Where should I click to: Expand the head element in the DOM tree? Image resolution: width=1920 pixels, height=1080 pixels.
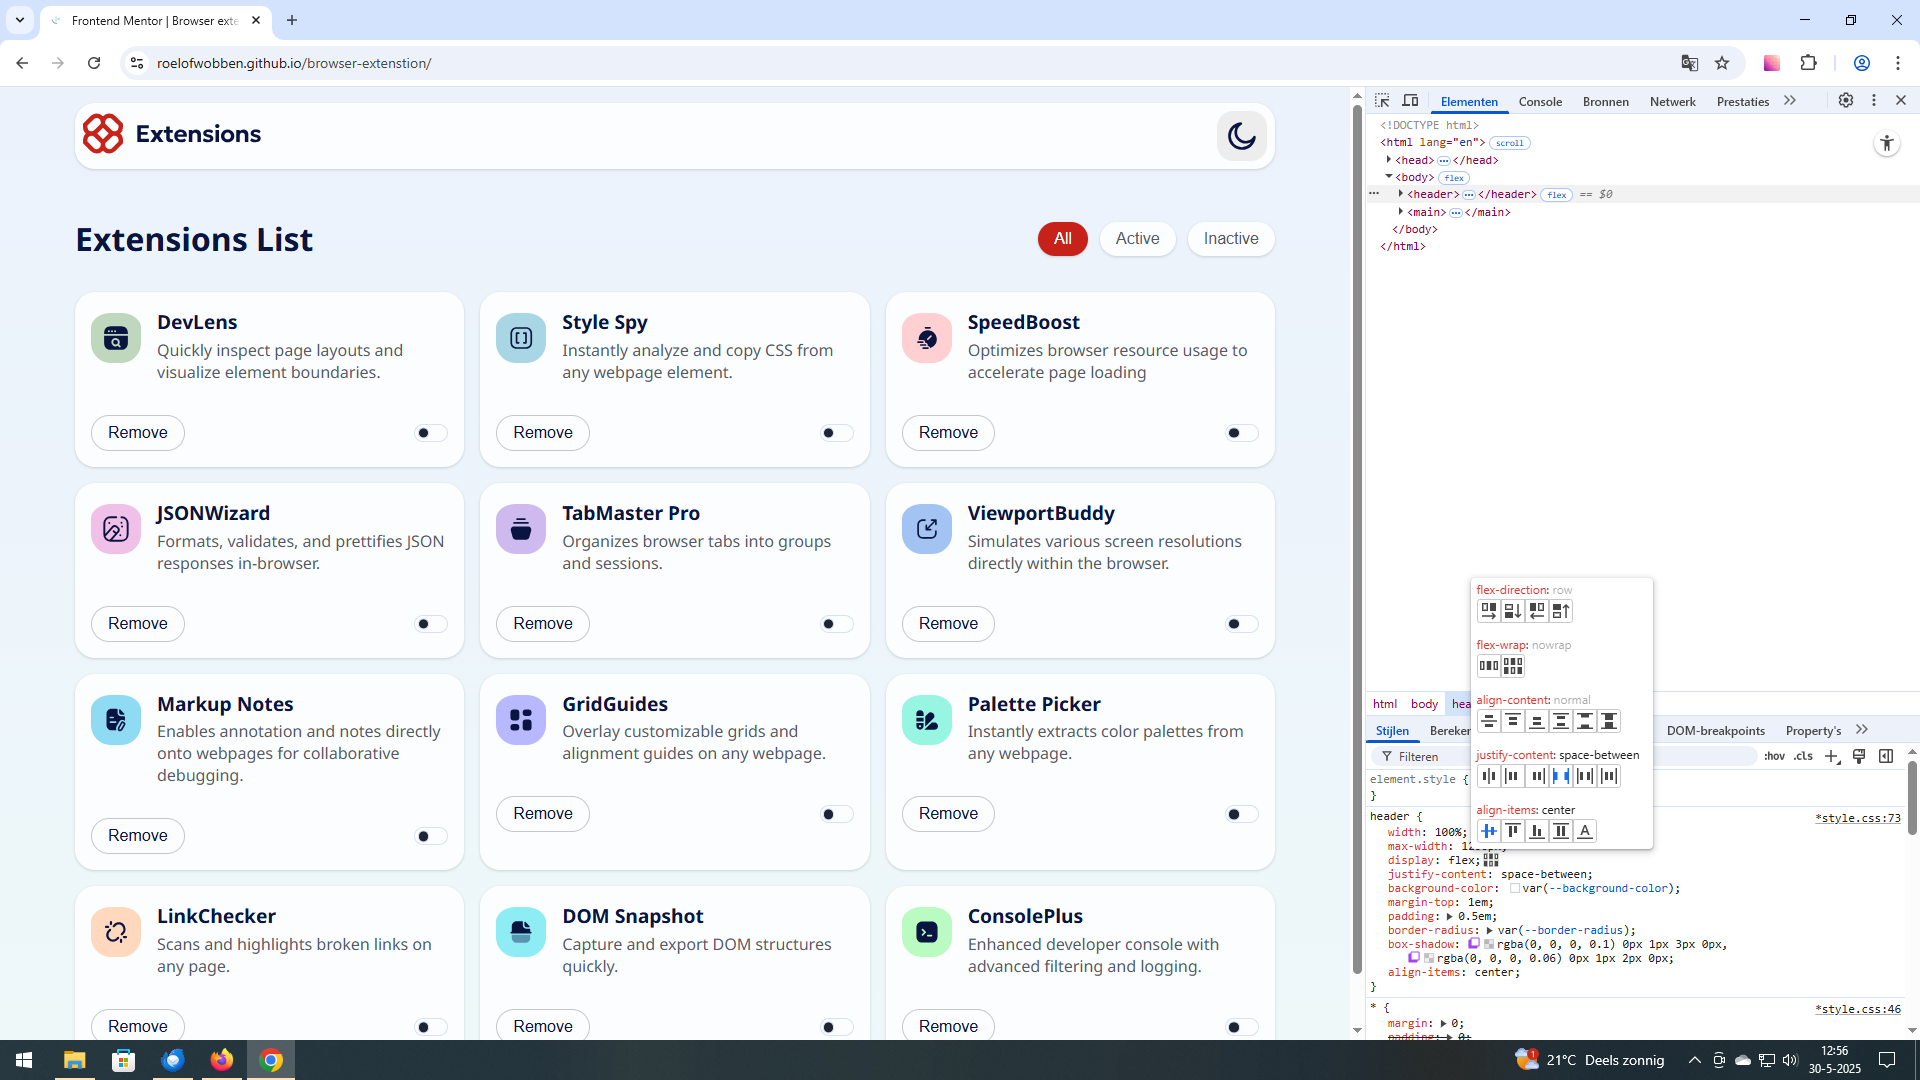[1389, 160]
